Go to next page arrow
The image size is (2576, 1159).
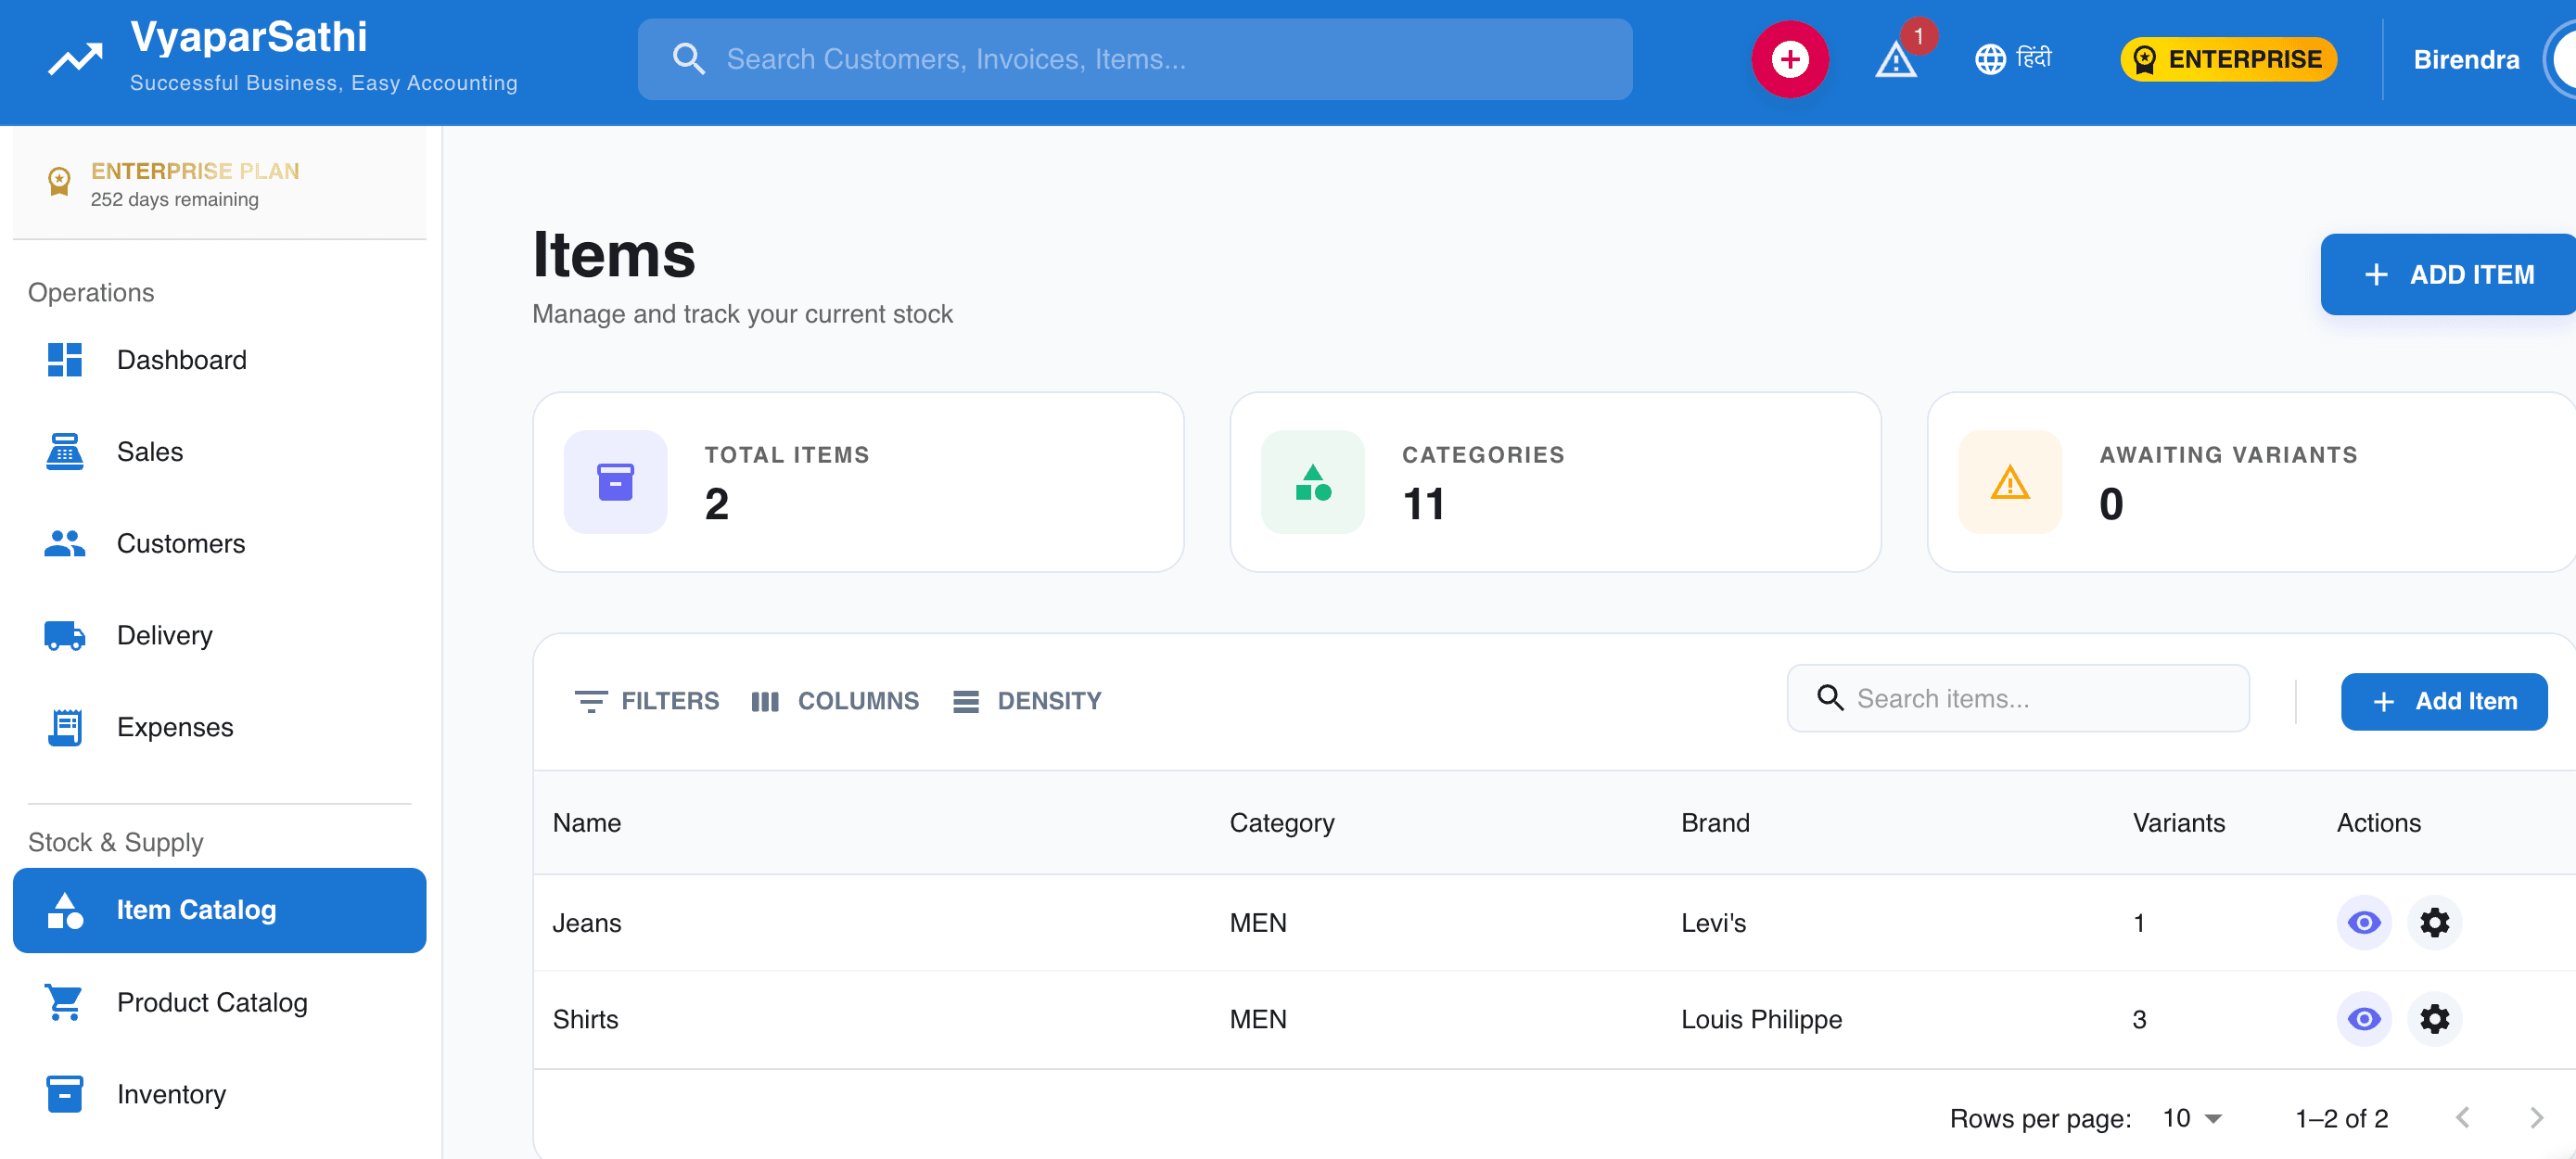2536,1117
